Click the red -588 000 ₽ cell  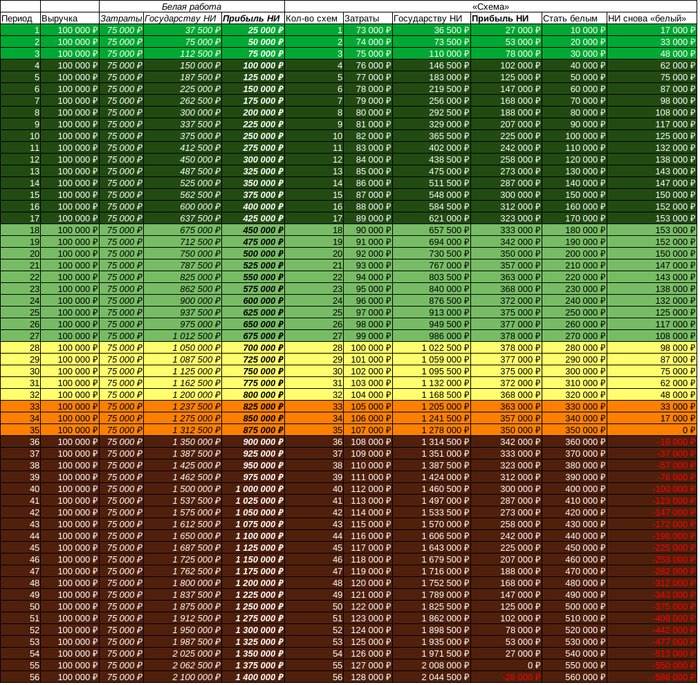651,677
